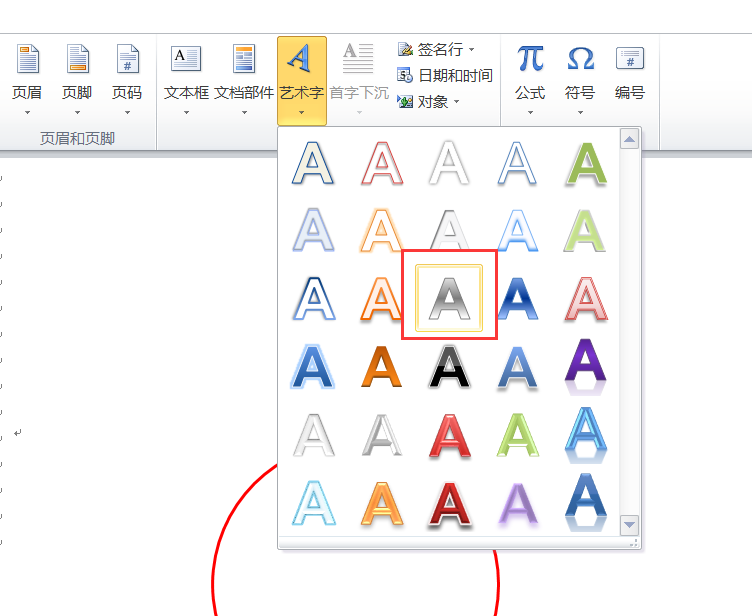Image resolution: width=752 pixels, height=616 pixels.
Task: Insert a 签名行 signature line
Action: point(430,49)
